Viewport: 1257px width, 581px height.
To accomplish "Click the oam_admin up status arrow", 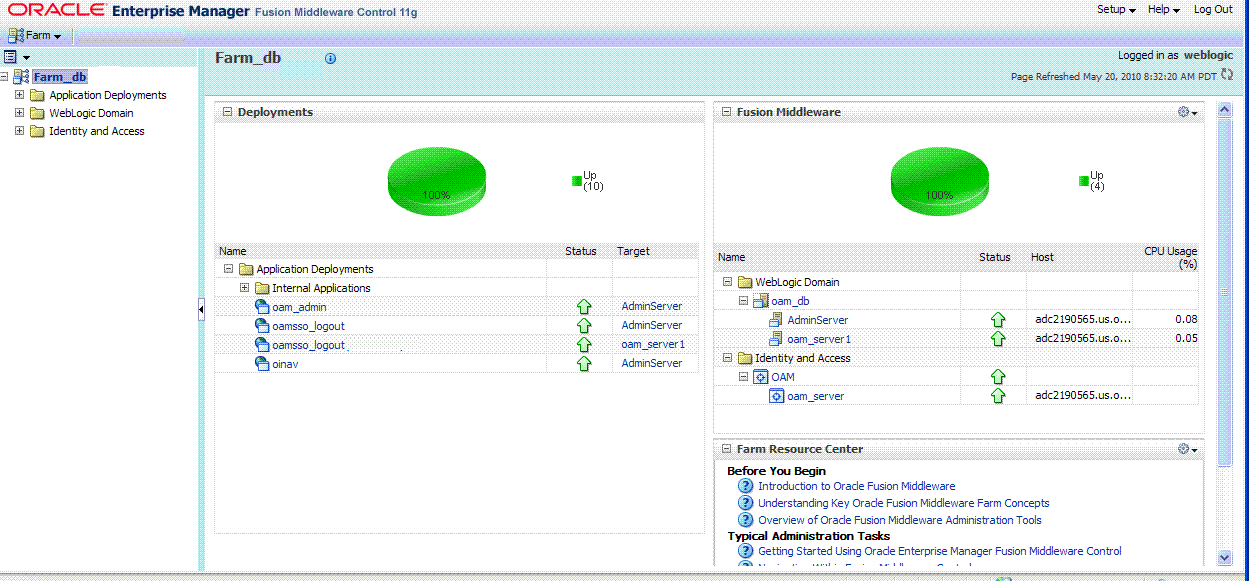I will 584,307.
